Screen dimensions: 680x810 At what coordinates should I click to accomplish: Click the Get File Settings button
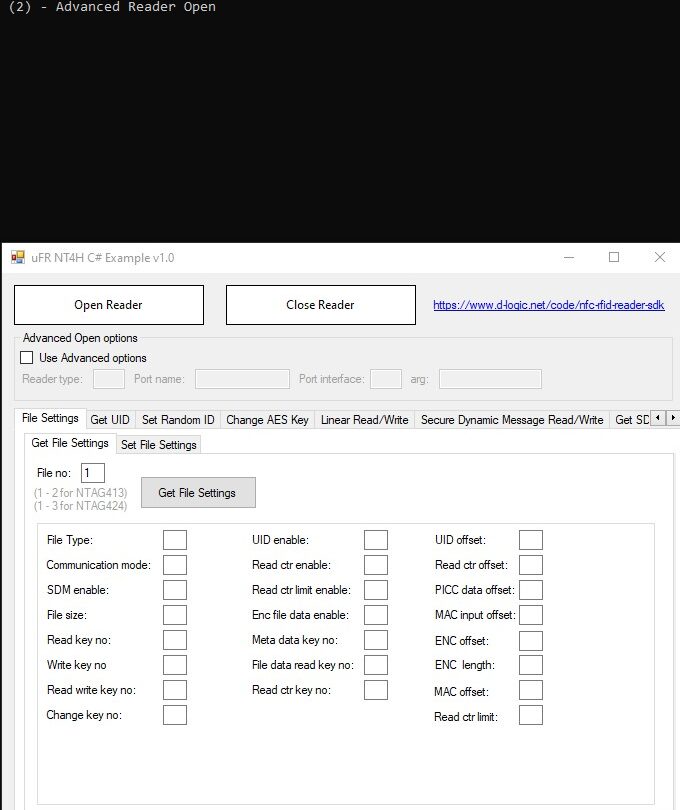(x=198, y=492)
